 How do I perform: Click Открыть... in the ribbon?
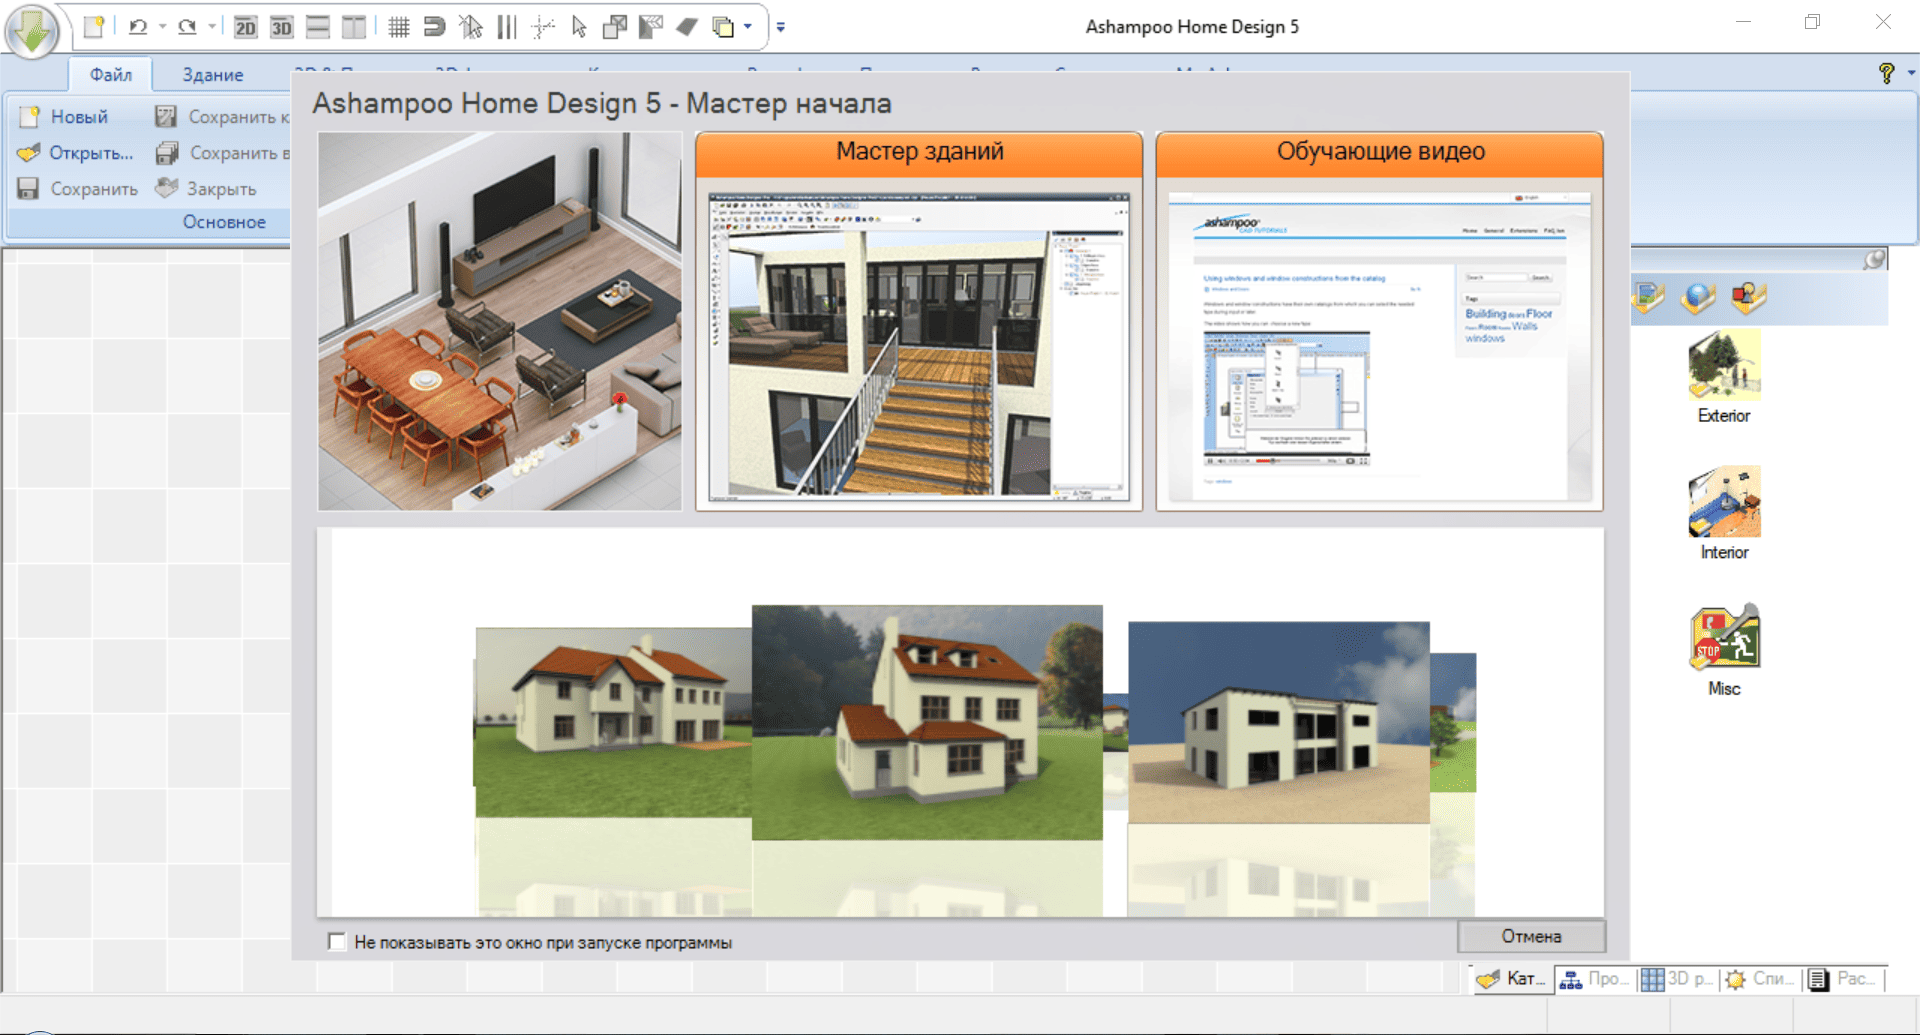point(75,153)
